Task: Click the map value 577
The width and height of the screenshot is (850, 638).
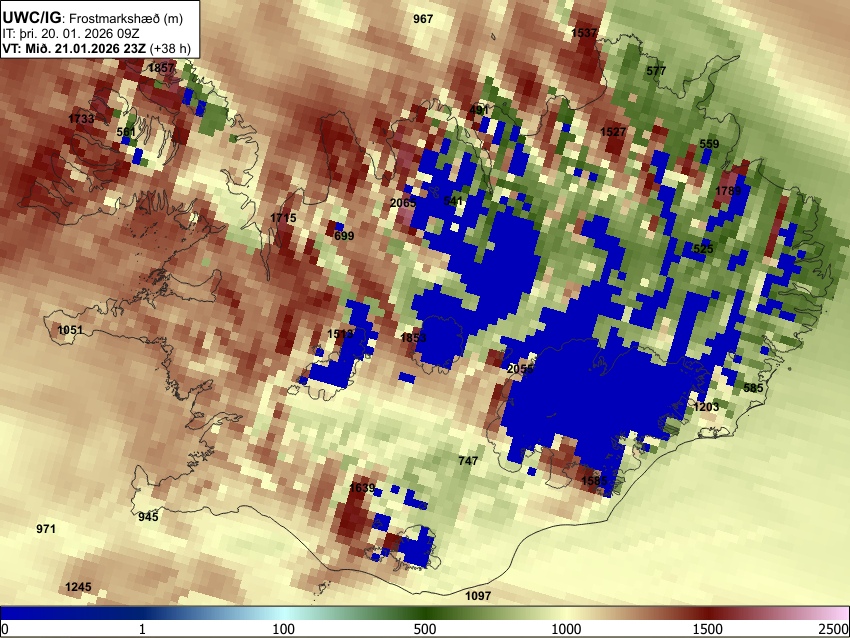Action: point(656,71)
